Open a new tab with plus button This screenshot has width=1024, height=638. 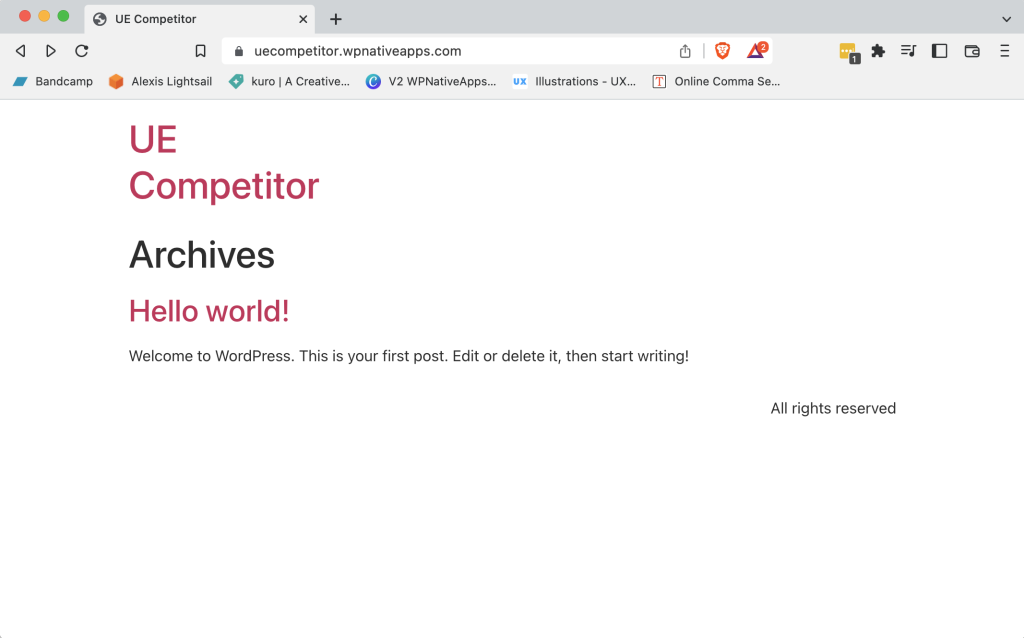tap(336, 19)
